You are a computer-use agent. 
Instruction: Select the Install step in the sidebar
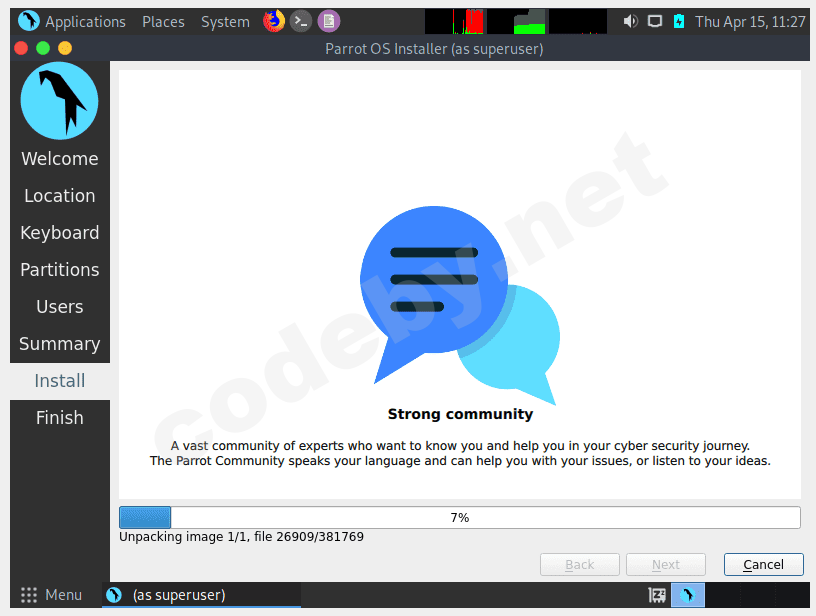pos(60,381)
